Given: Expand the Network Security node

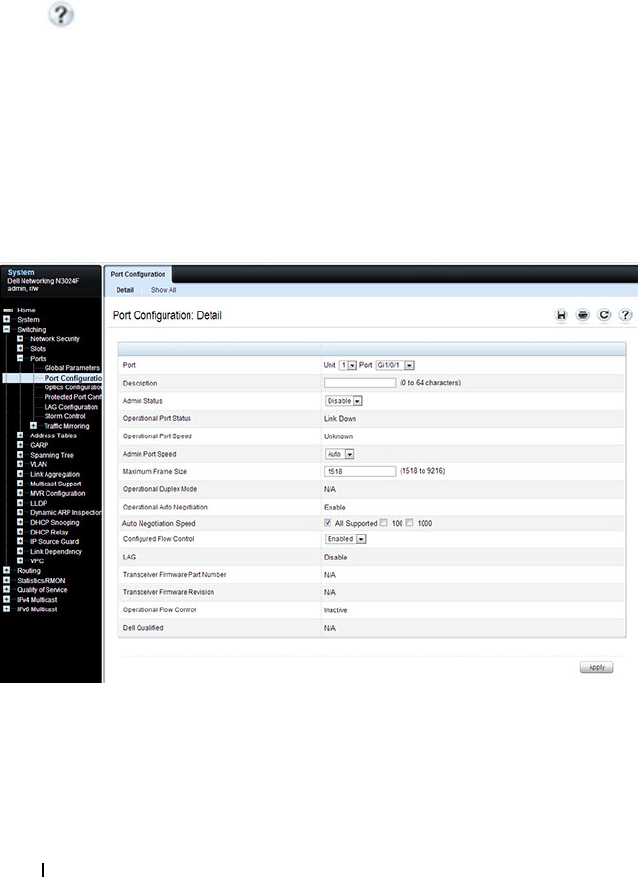Looking at the screenshot, I should (x=20, y=338).
